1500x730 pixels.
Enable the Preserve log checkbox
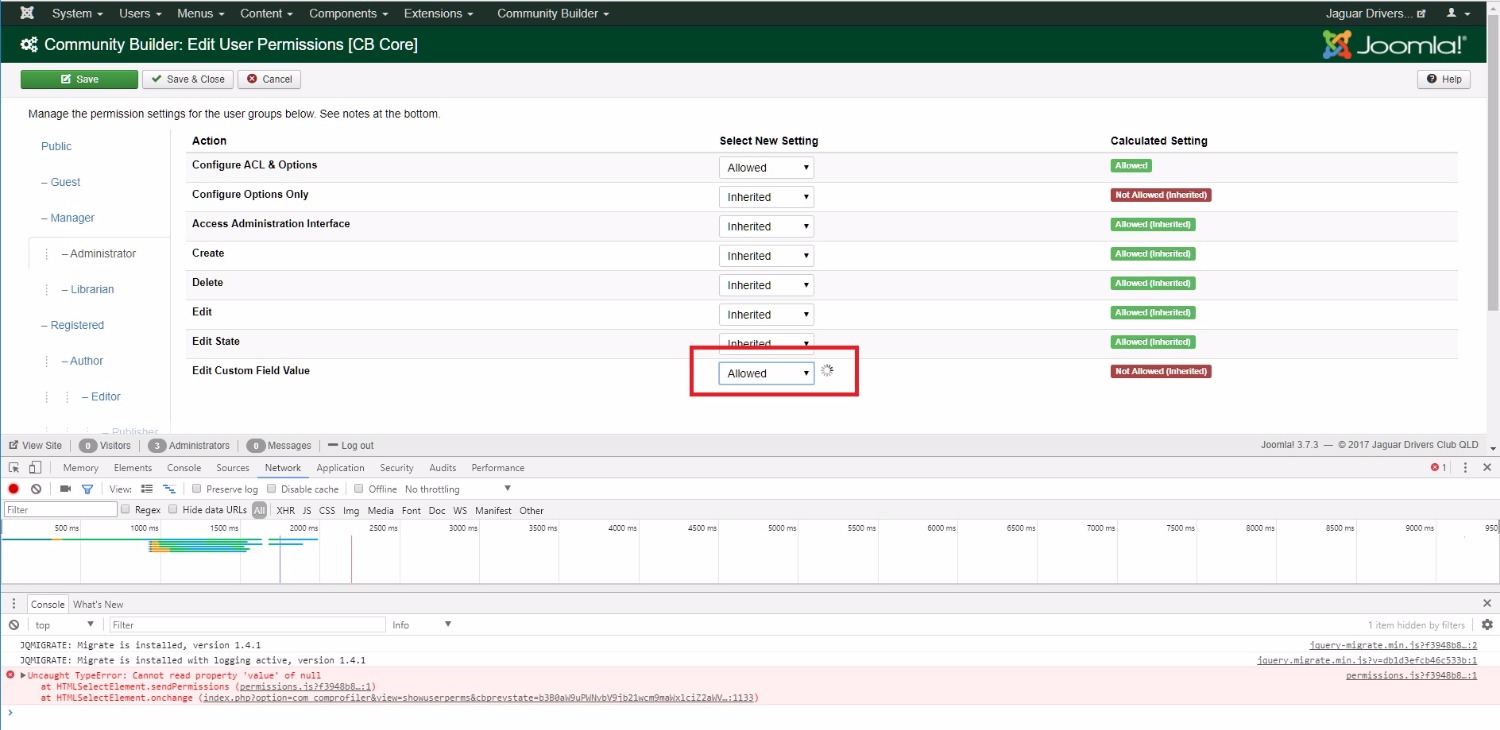(x=197, y=489)
